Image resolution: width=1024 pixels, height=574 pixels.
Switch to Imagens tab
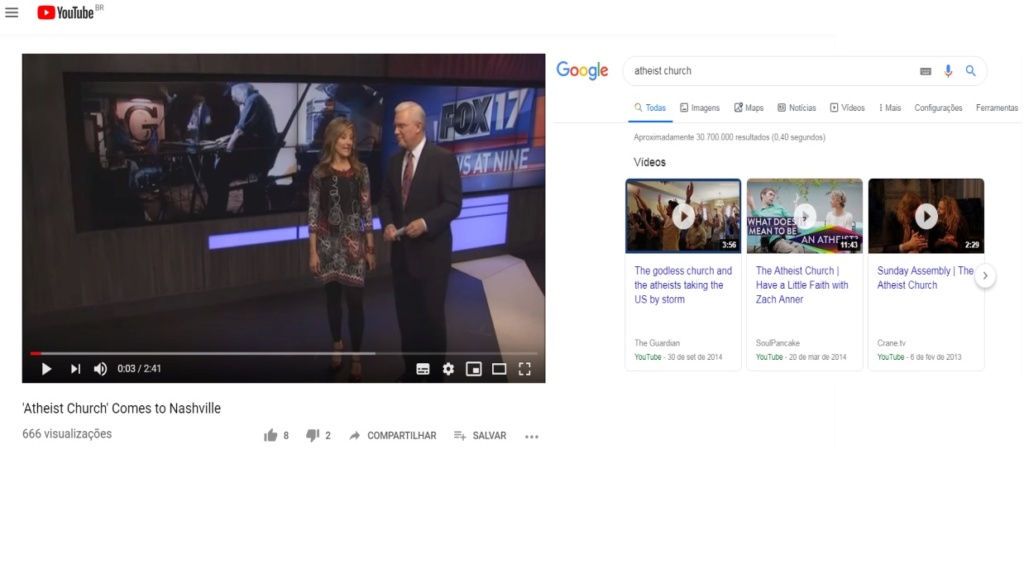coord(699,108)
